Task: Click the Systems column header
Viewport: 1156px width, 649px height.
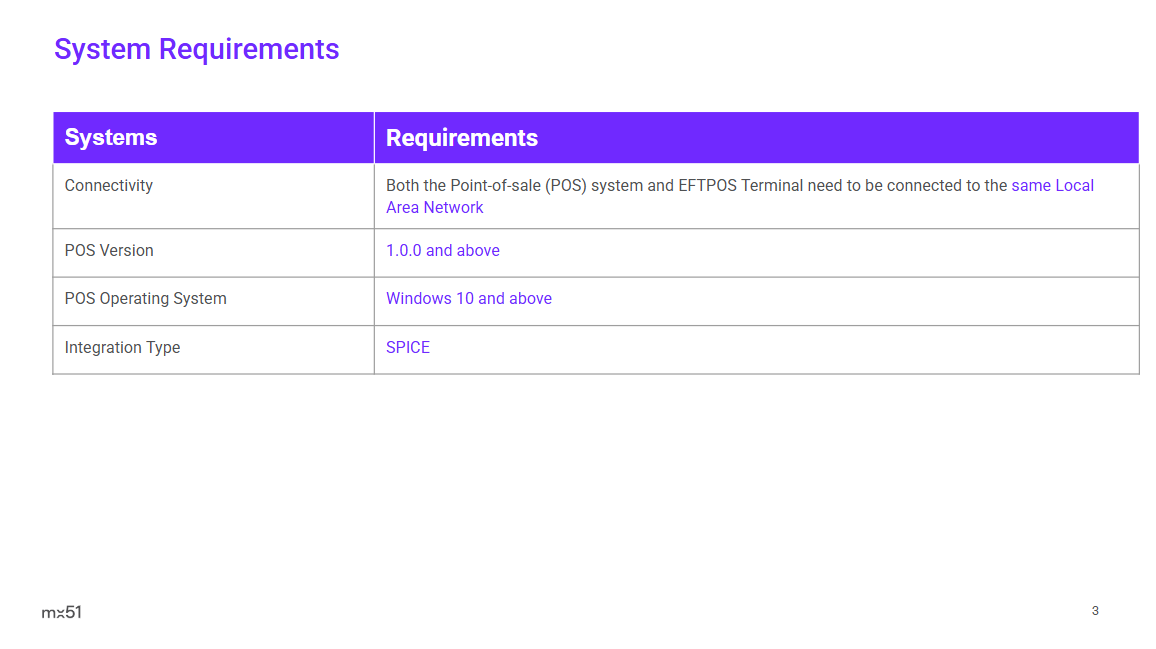Action: 111,138
